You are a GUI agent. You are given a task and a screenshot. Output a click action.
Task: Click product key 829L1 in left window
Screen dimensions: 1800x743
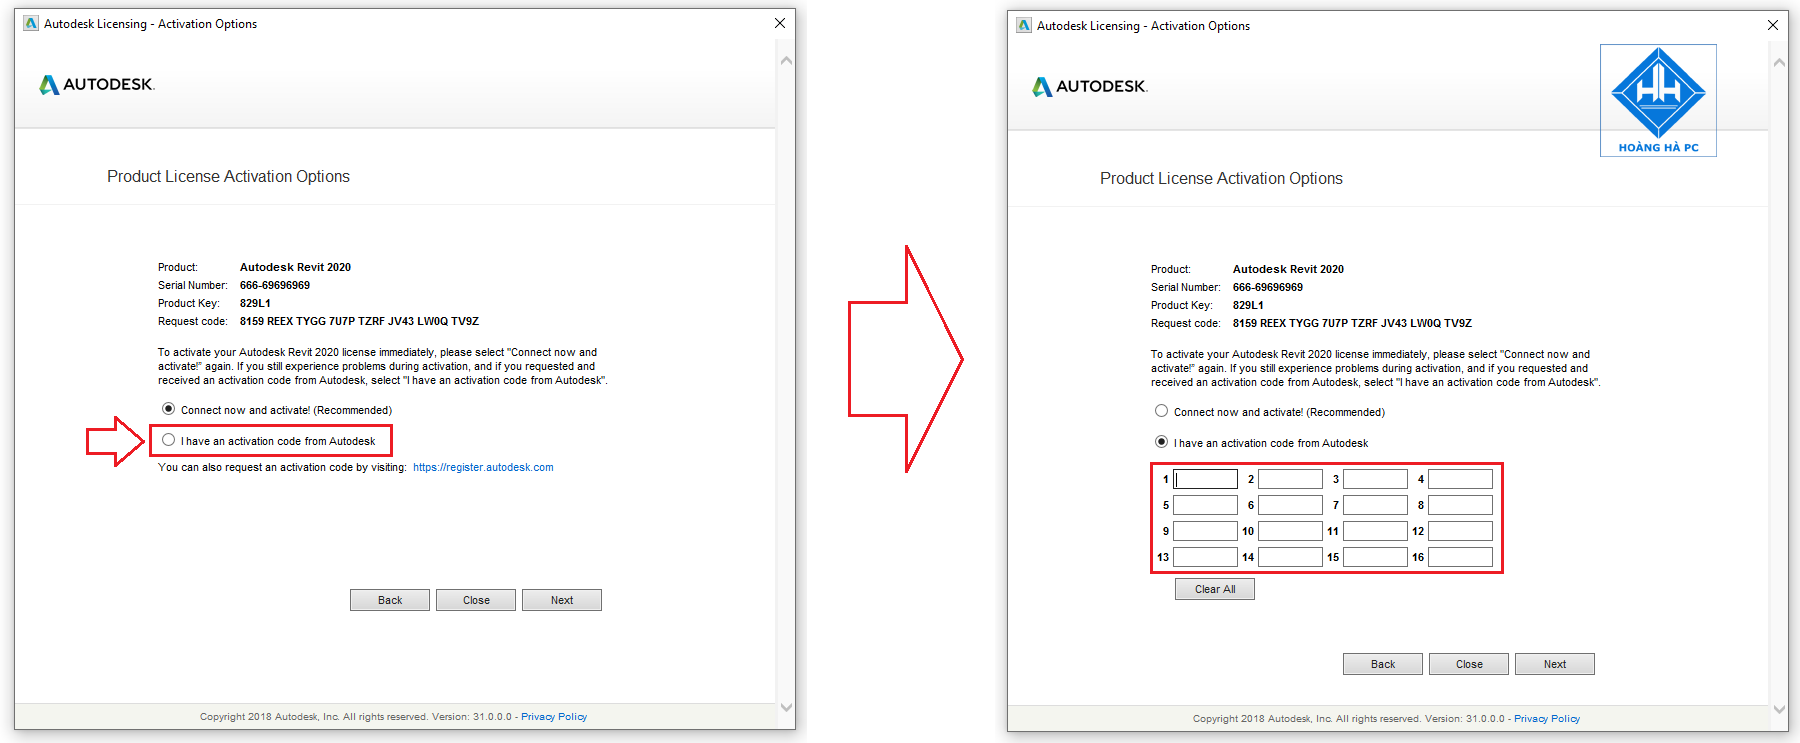coord(255,303)
